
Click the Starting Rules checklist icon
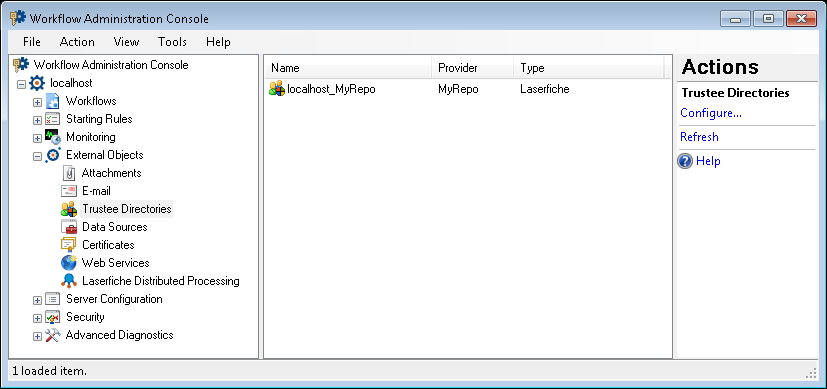point(53,119)
